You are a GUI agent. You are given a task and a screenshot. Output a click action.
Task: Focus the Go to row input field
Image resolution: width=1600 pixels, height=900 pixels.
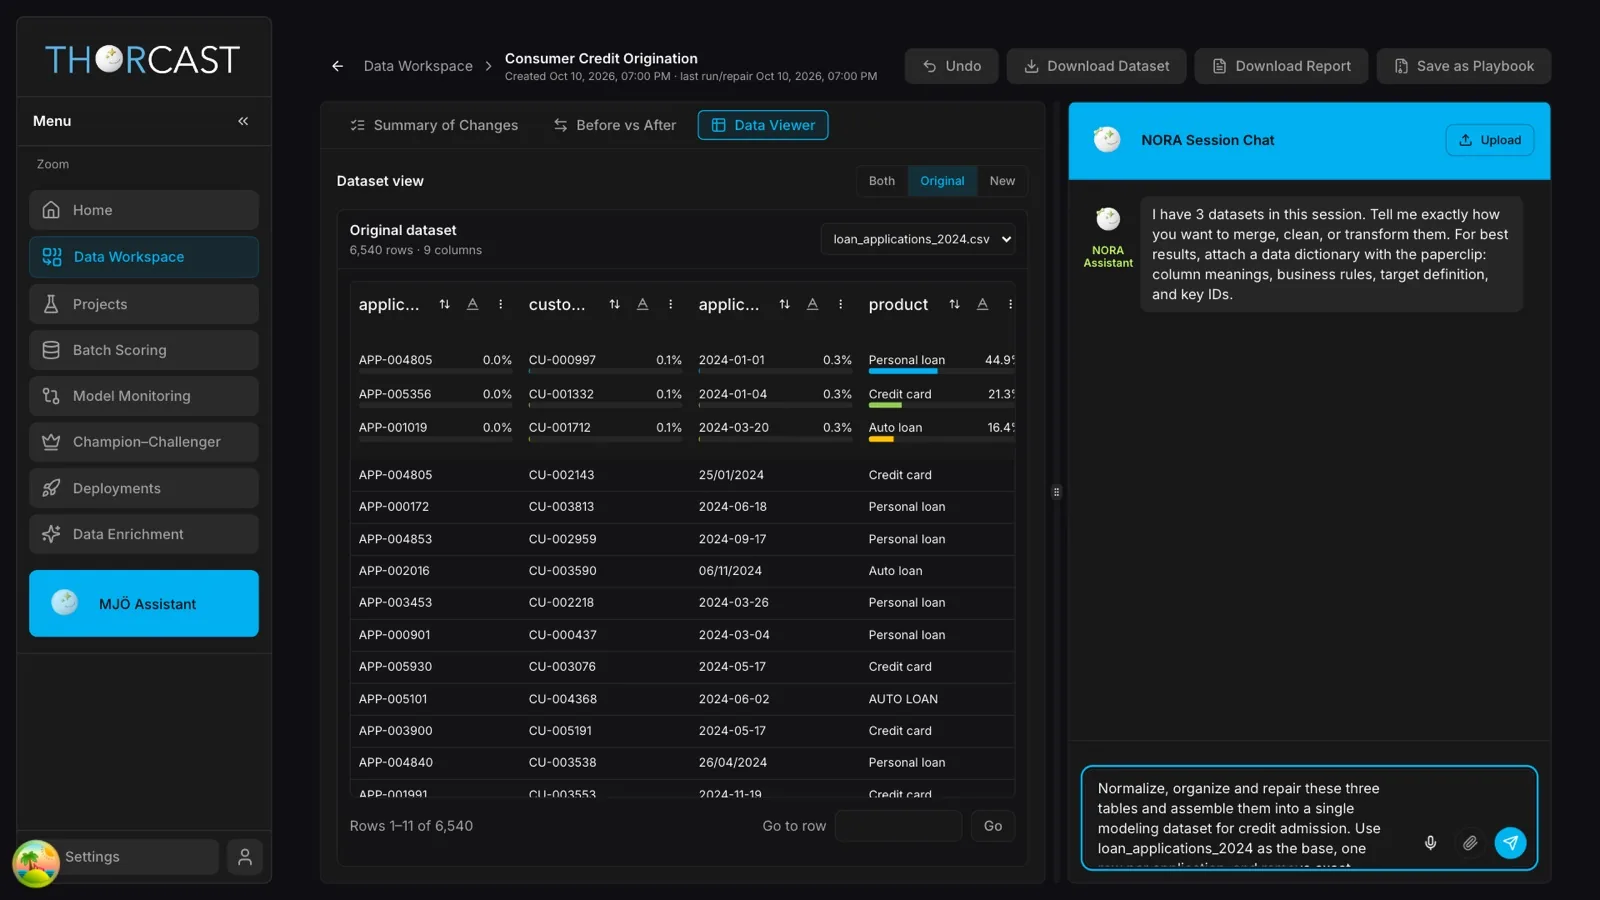(898, 826)
